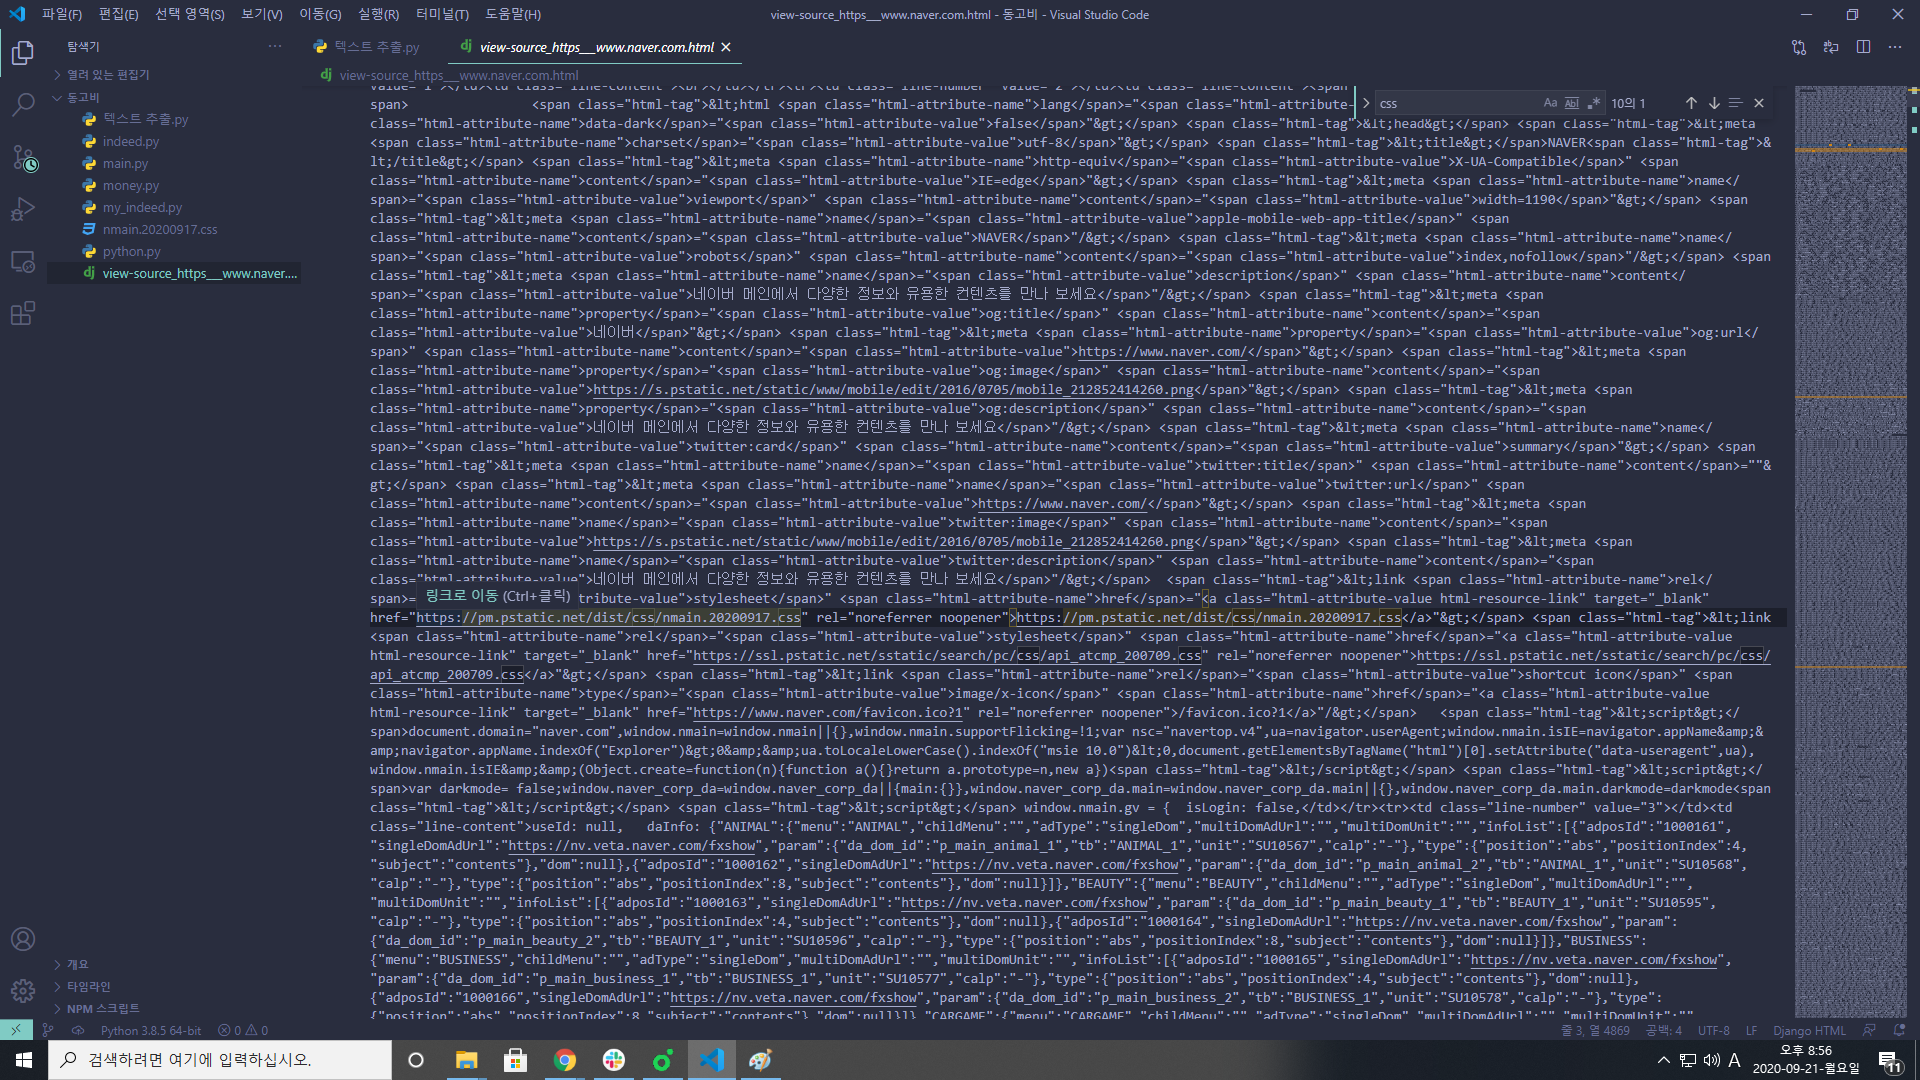Click the cloud publish status bar icon

78,1030
